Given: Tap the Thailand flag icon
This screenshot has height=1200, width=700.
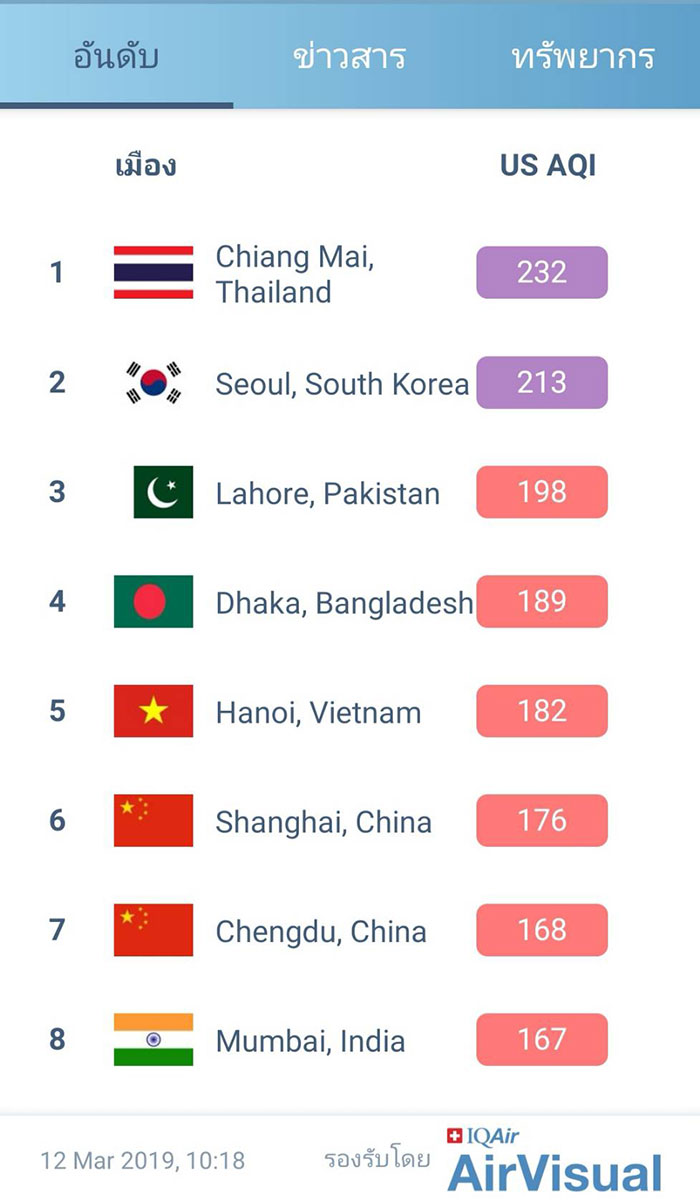Looking at the screenshot, I should click(153, 272).
